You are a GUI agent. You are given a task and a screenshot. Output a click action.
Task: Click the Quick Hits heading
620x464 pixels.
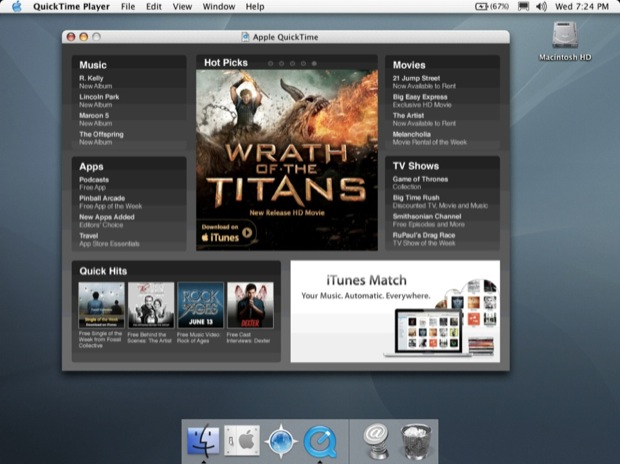pyautogui.click(x=103, y=271)
